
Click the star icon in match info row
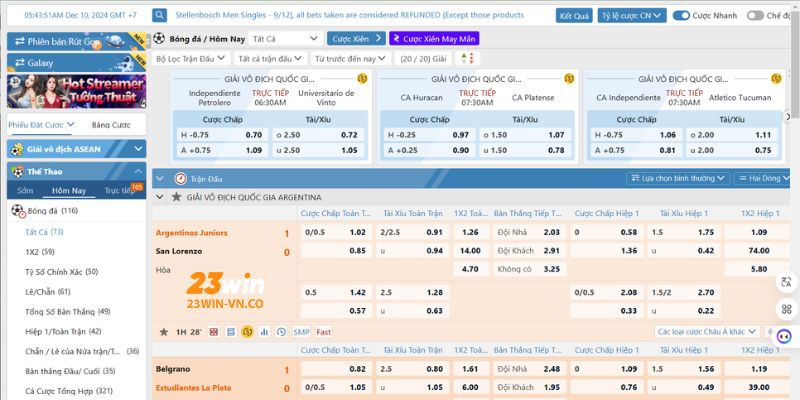click(x=165, y=331)
